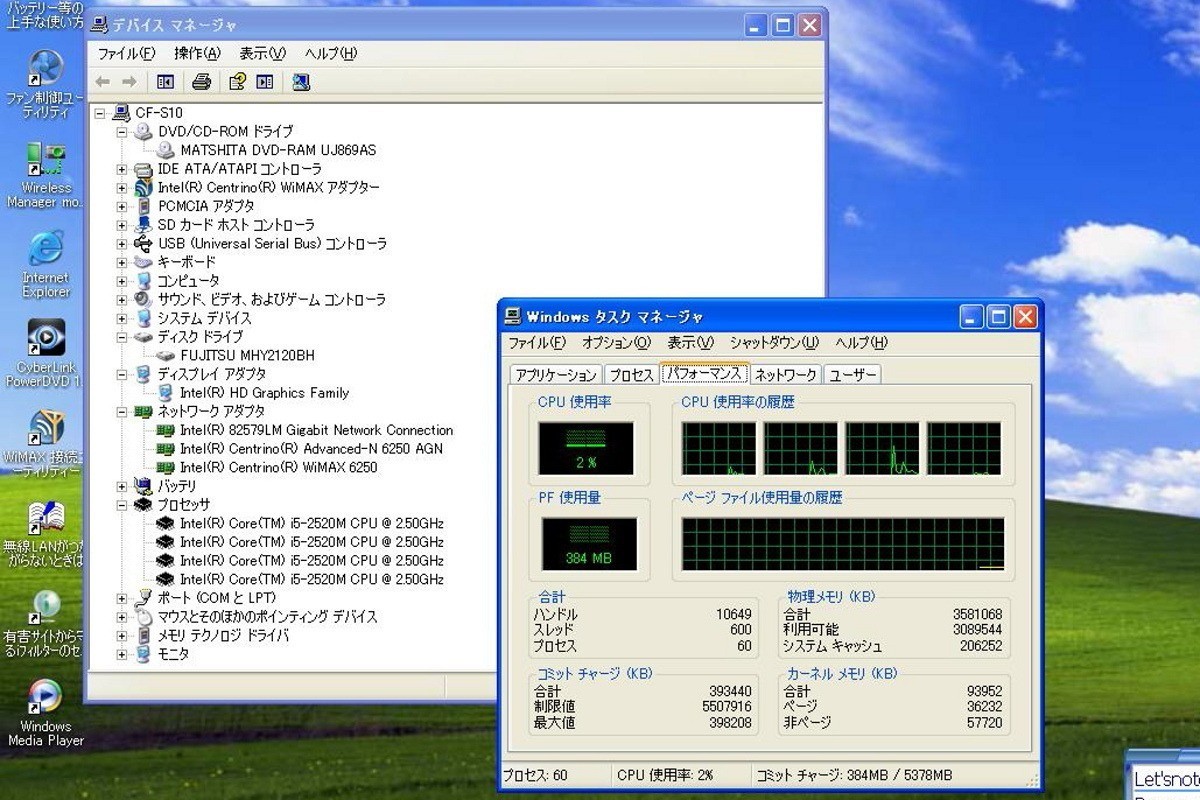Select the CyberLink PowerDVD desktop icon

(x=46, y=354)
